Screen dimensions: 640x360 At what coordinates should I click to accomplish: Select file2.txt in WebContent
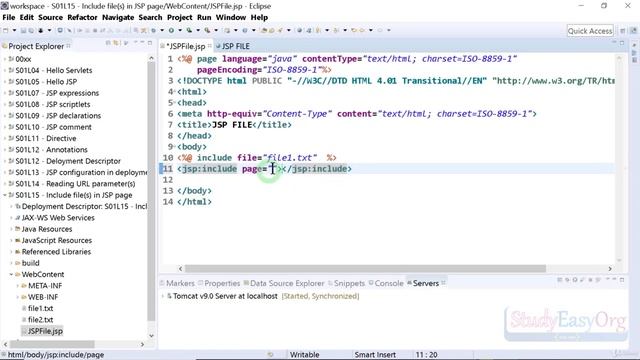point(40,320)
